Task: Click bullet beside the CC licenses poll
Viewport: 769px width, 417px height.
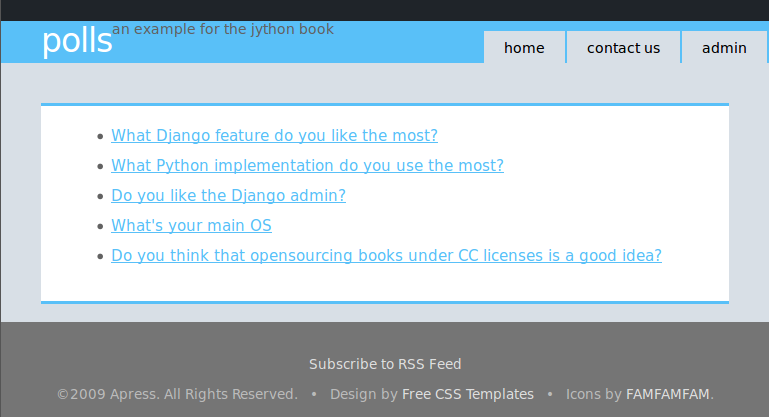Action: (x=98, y=257)
